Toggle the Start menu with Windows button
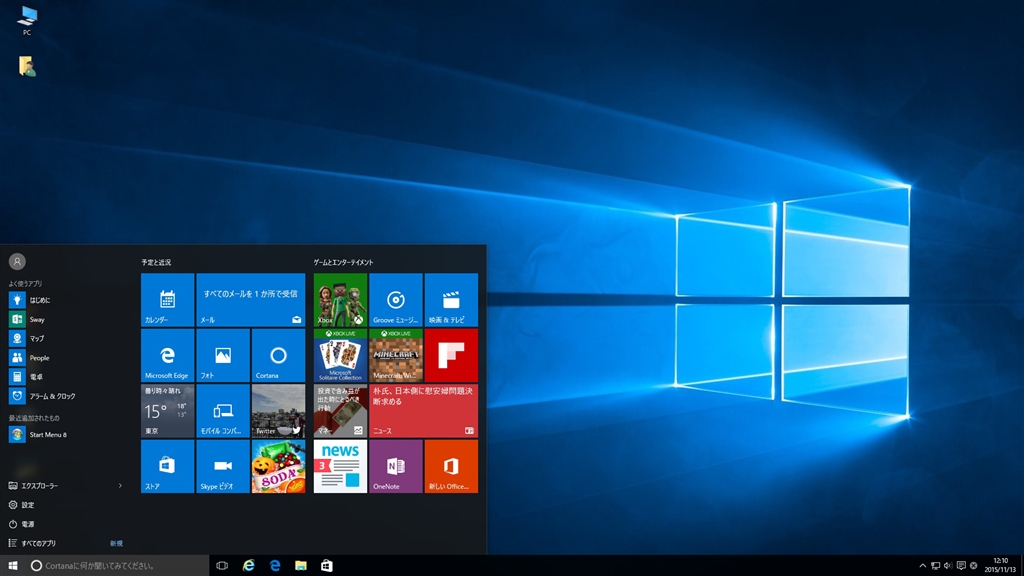 13,566
